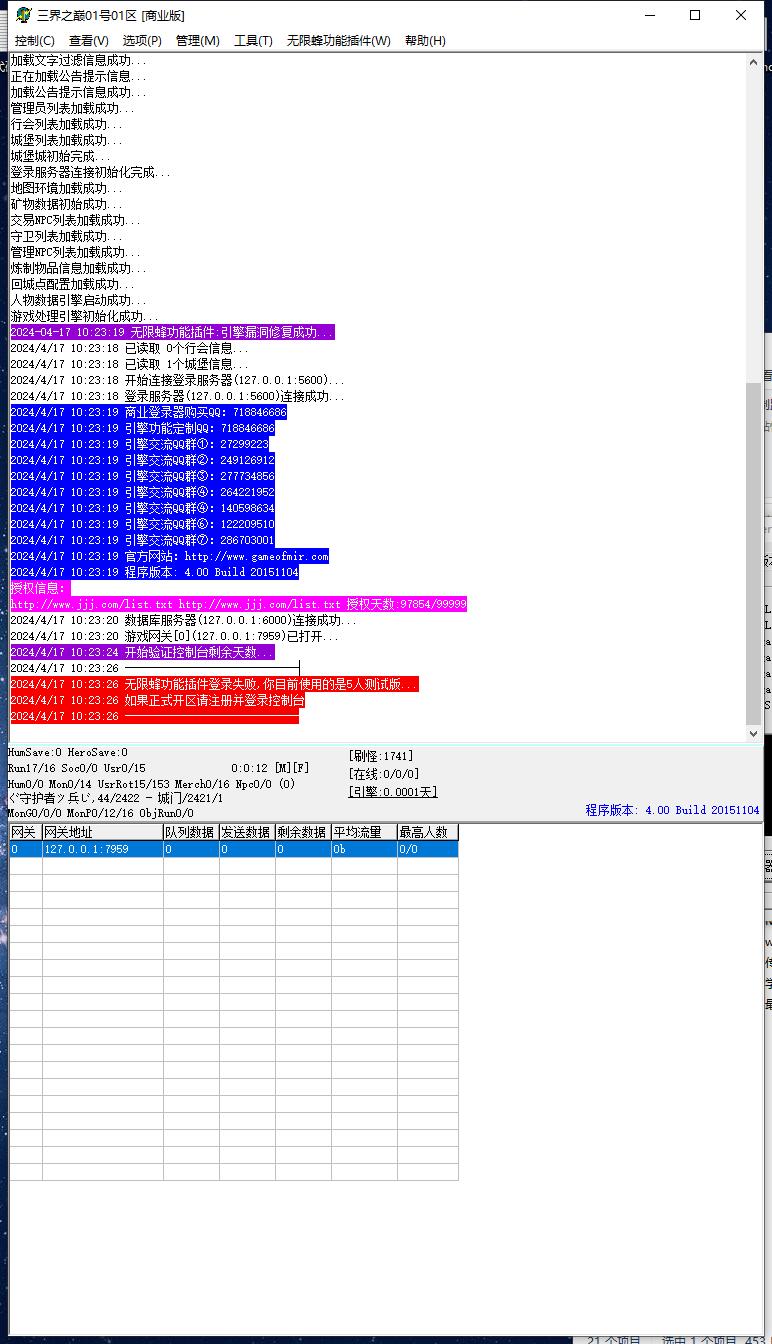The image size is (772, 1344).
Task: Open the 查看(V) menu
Action: point(89,41)
